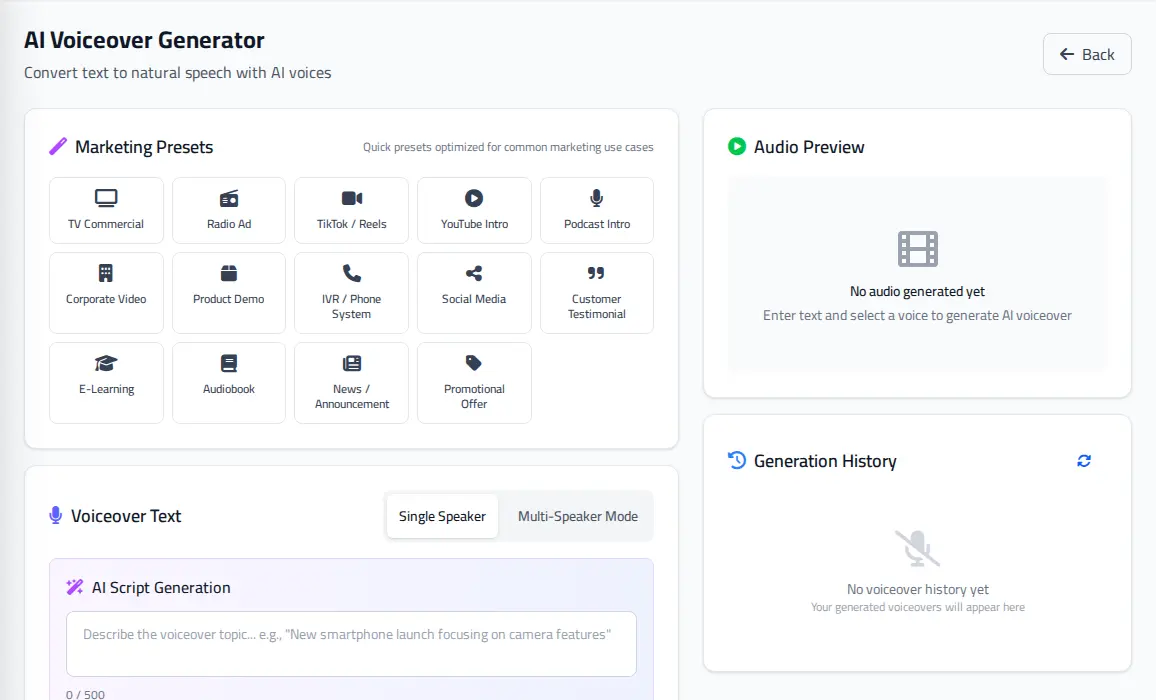This screenshot has width=1156, height=700.
Task: Apply the Customer Testimonial preset
Action: pyautogui.click(x=596, y=292)
